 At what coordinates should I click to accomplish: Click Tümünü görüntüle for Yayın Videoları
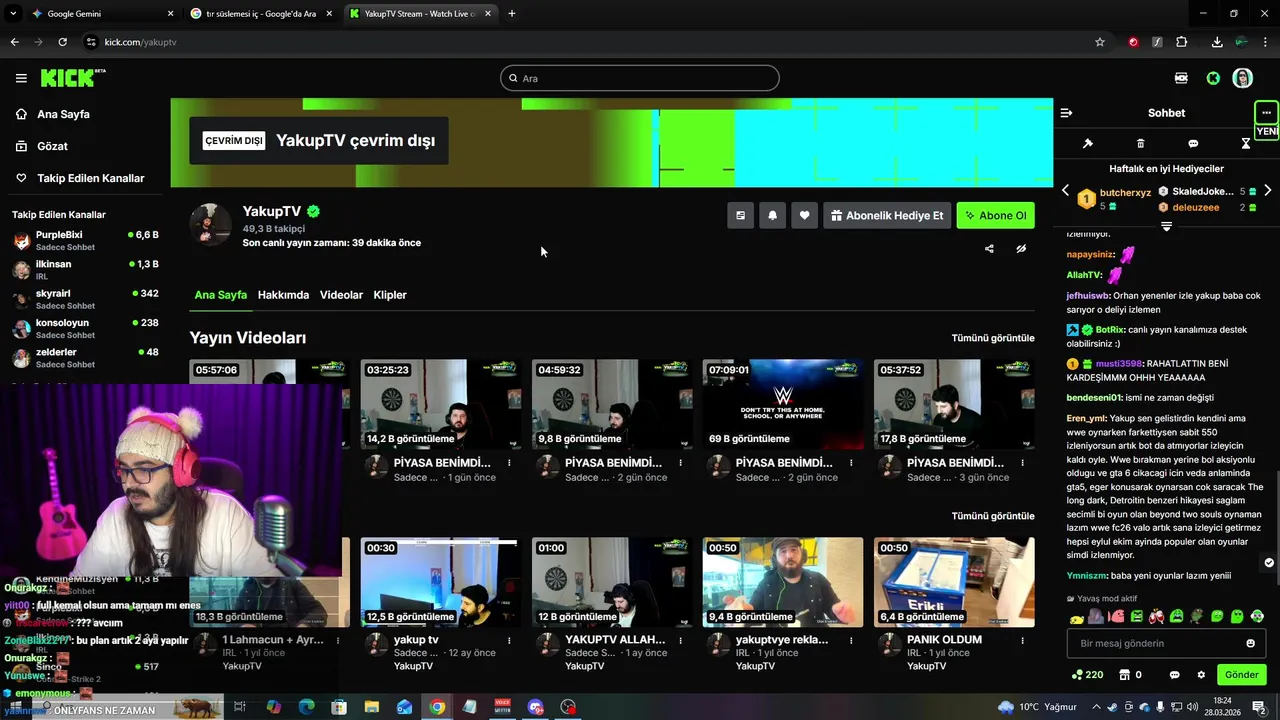[993, 338]
